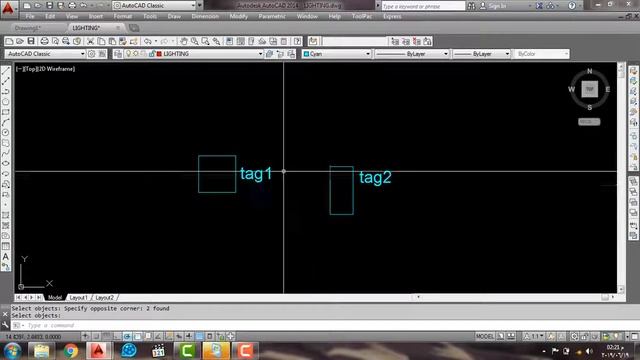This screenshot has width=640, height=360.
Task: Click the Copy icon in Standard toolbar
Action: click(101, 41)
